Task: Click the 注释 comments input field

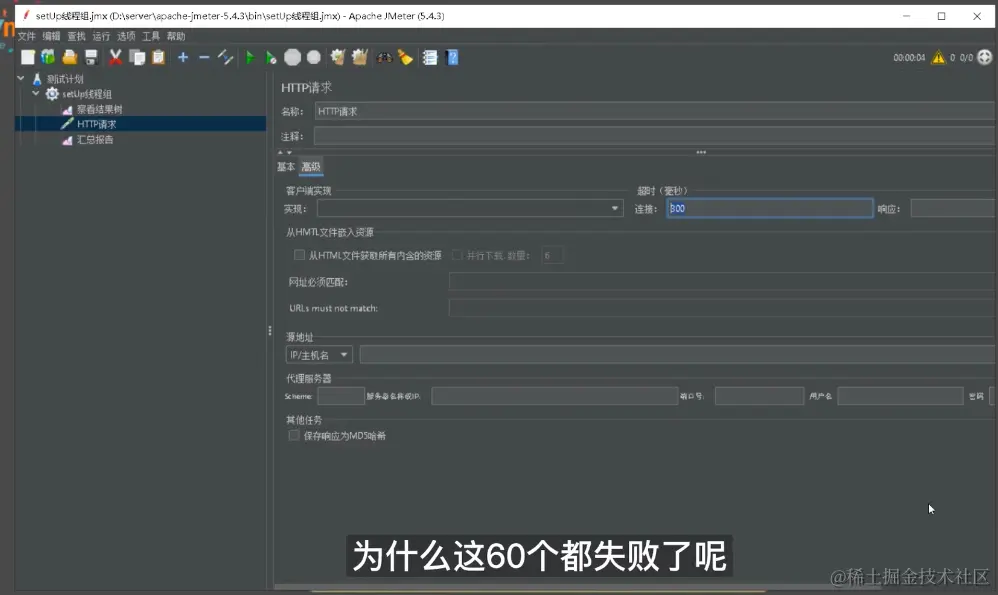Action: [656, 136]
